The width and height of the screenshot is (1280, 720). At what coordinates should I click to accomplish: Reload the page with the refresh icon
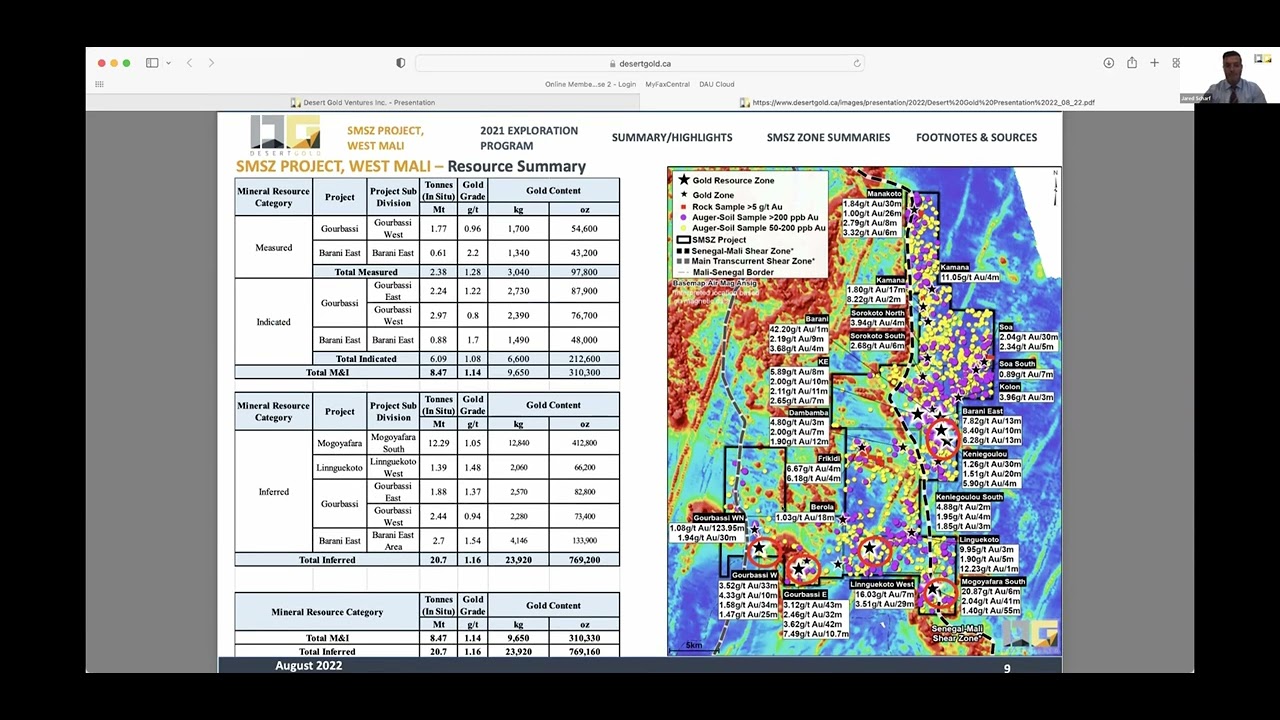[857, 63]
